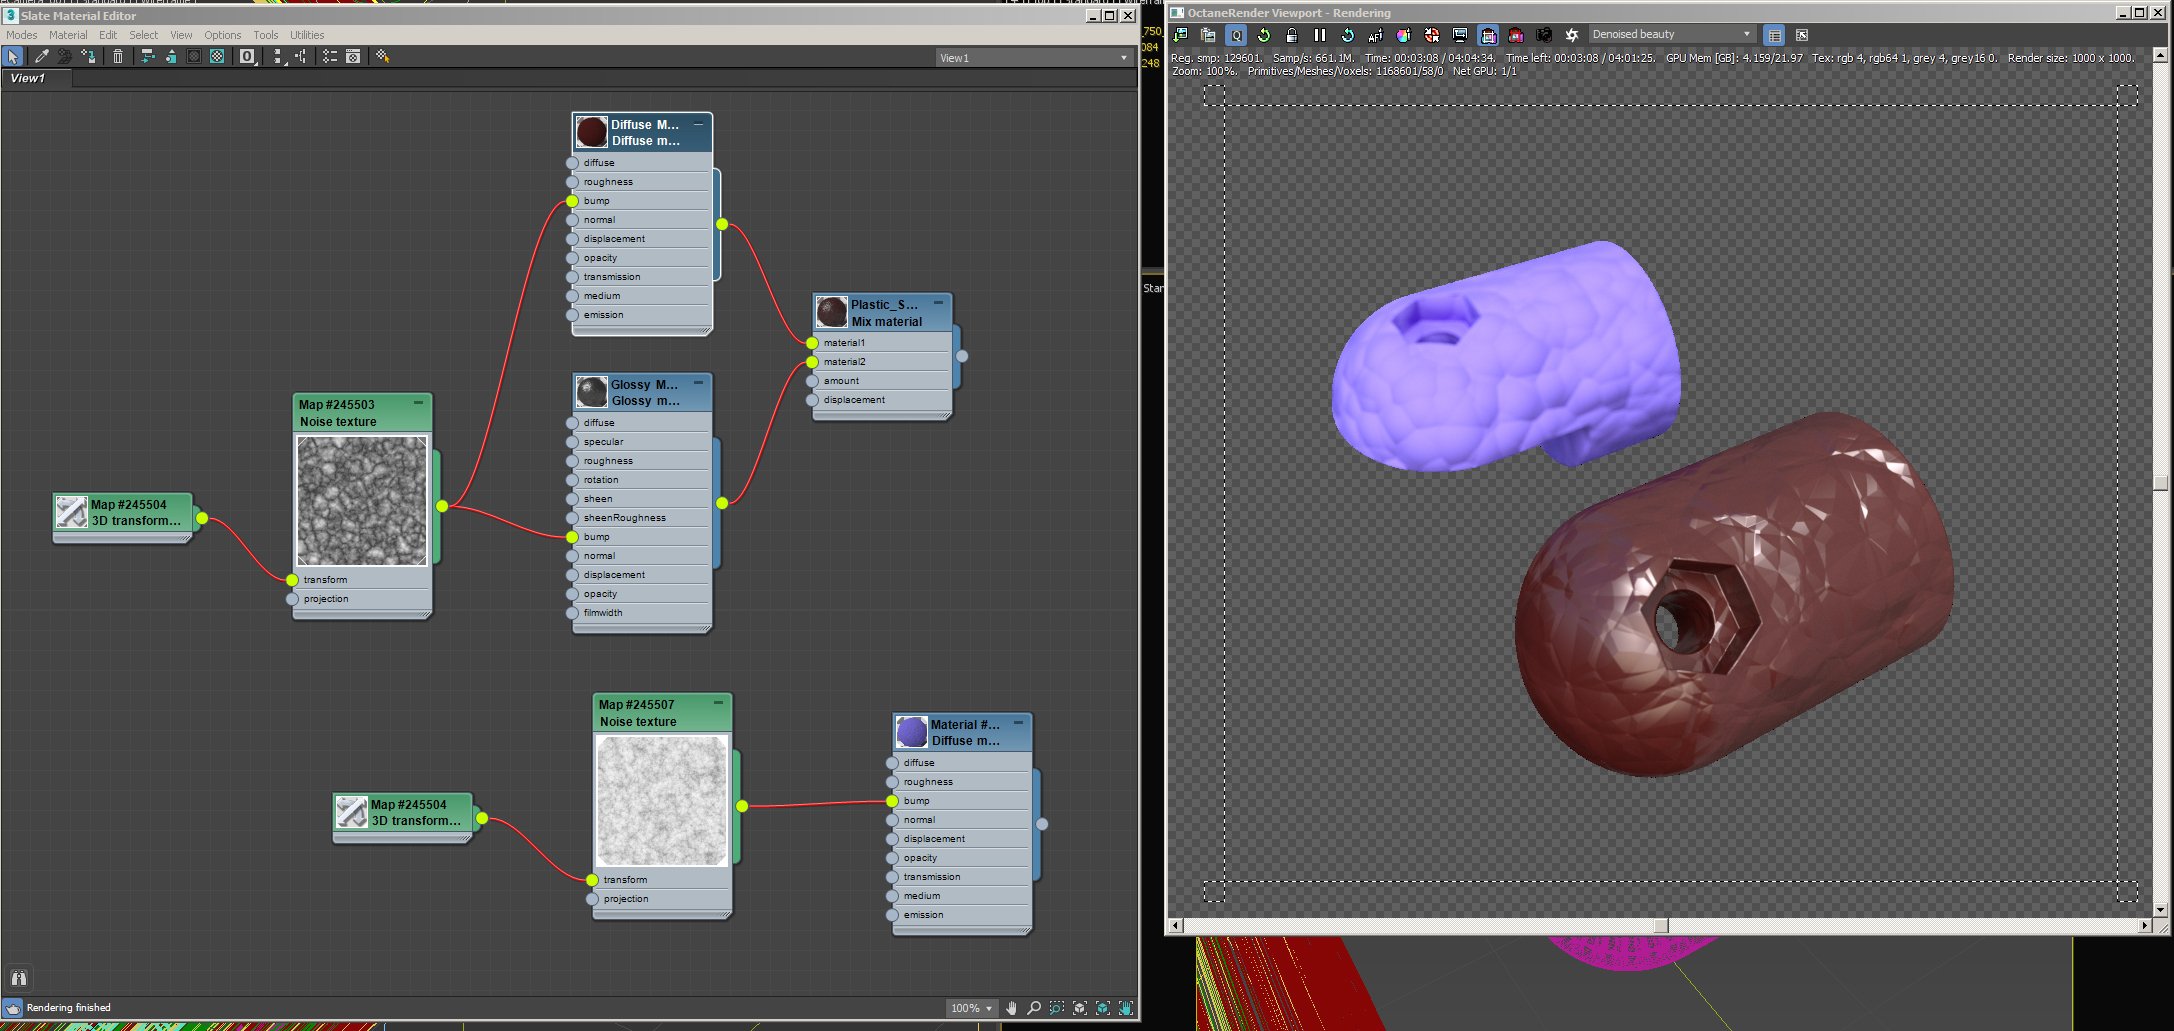Viewport: 2174px width, 1031px height.
Task: Click the Octane Q toolbar button
Action: click(x=1237, y=35)
